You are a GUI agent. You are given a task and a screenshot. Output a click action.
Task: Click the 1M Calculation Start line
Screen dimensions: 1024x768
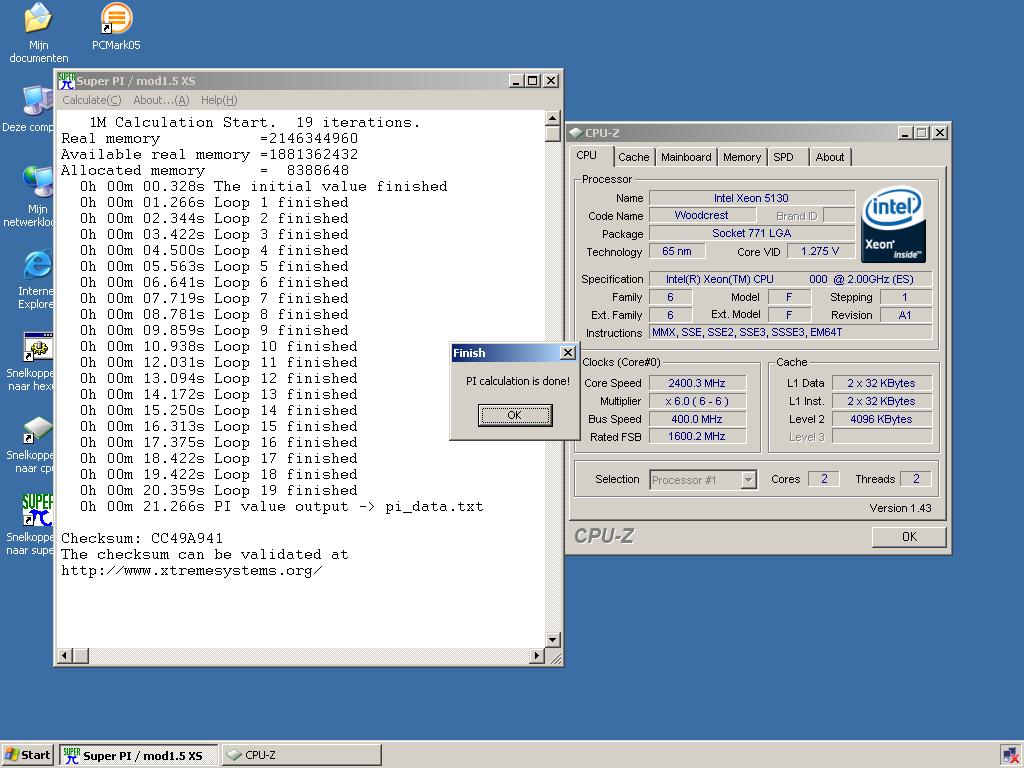(x=255, y=123)
